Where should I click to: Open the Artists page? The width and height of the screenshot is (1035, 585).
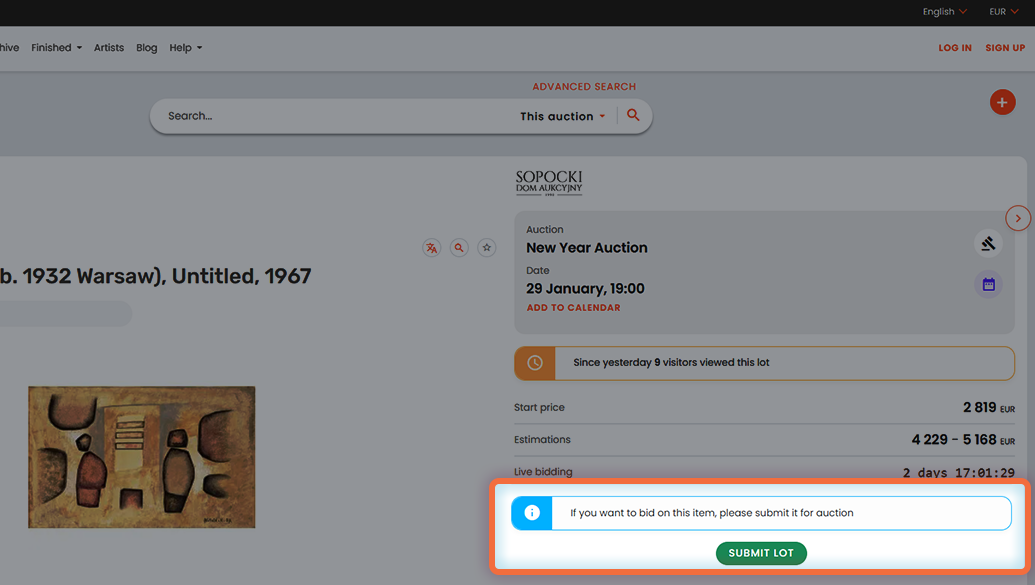tap(109, 48)
